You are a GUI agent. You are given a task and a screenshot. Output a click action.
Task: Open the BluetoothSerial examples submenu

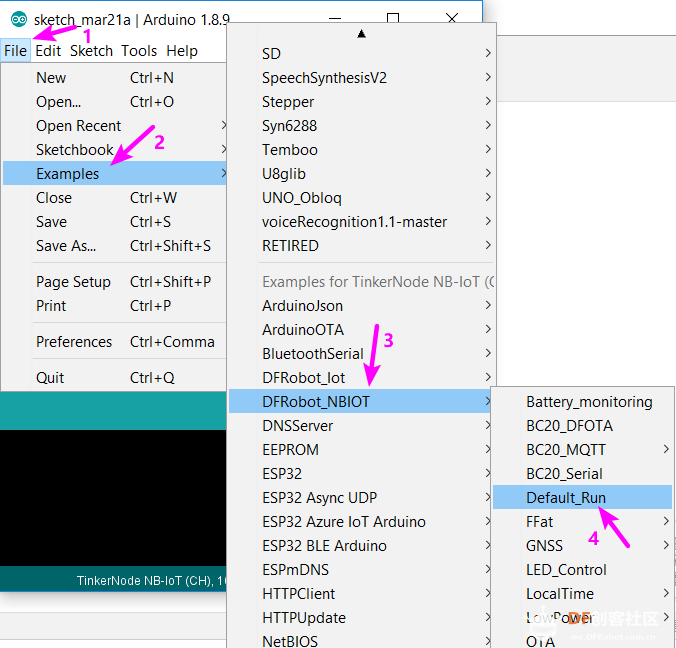coord(361,354)
